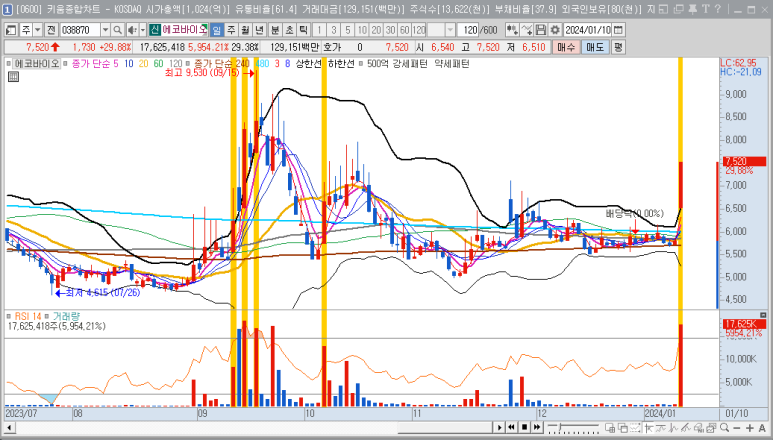This screenshot has width=773, height=440.
Task: Select the 틱 tick chart period
Action: [304, 30]
